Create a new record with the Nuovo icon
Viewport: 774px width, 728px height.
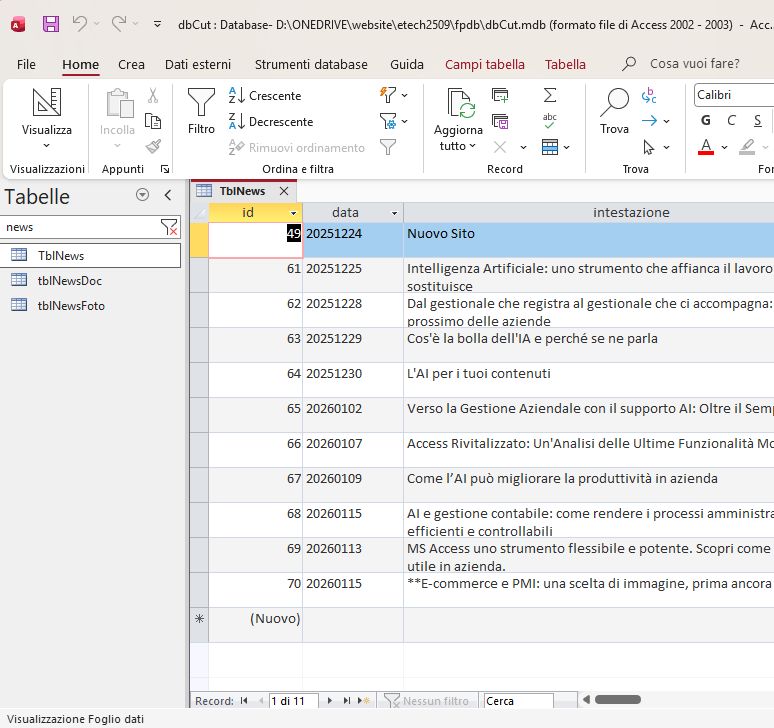[500, 95]
